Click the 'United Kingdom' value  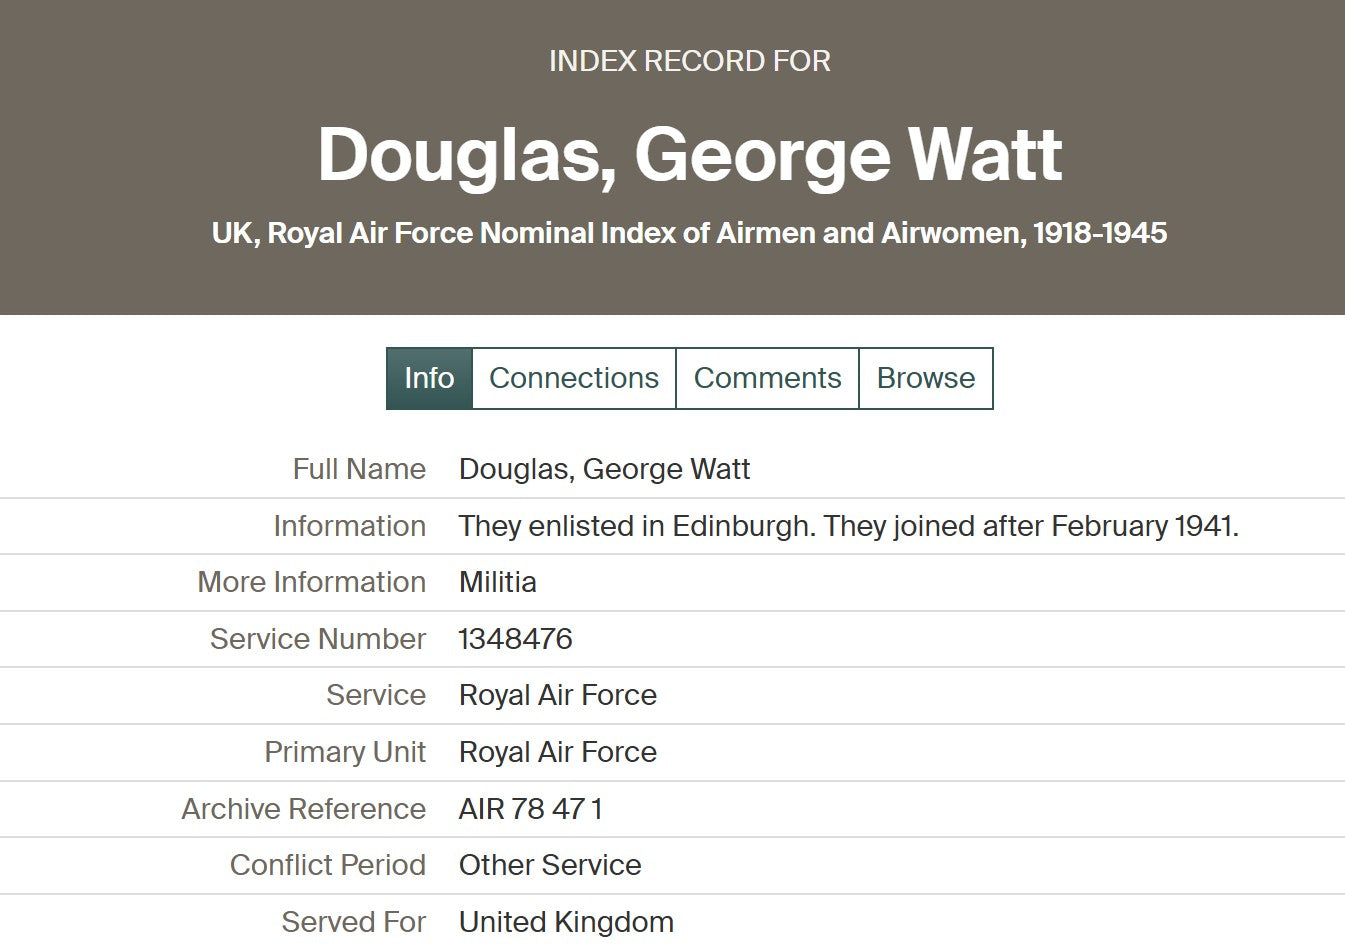pos(566,922)
